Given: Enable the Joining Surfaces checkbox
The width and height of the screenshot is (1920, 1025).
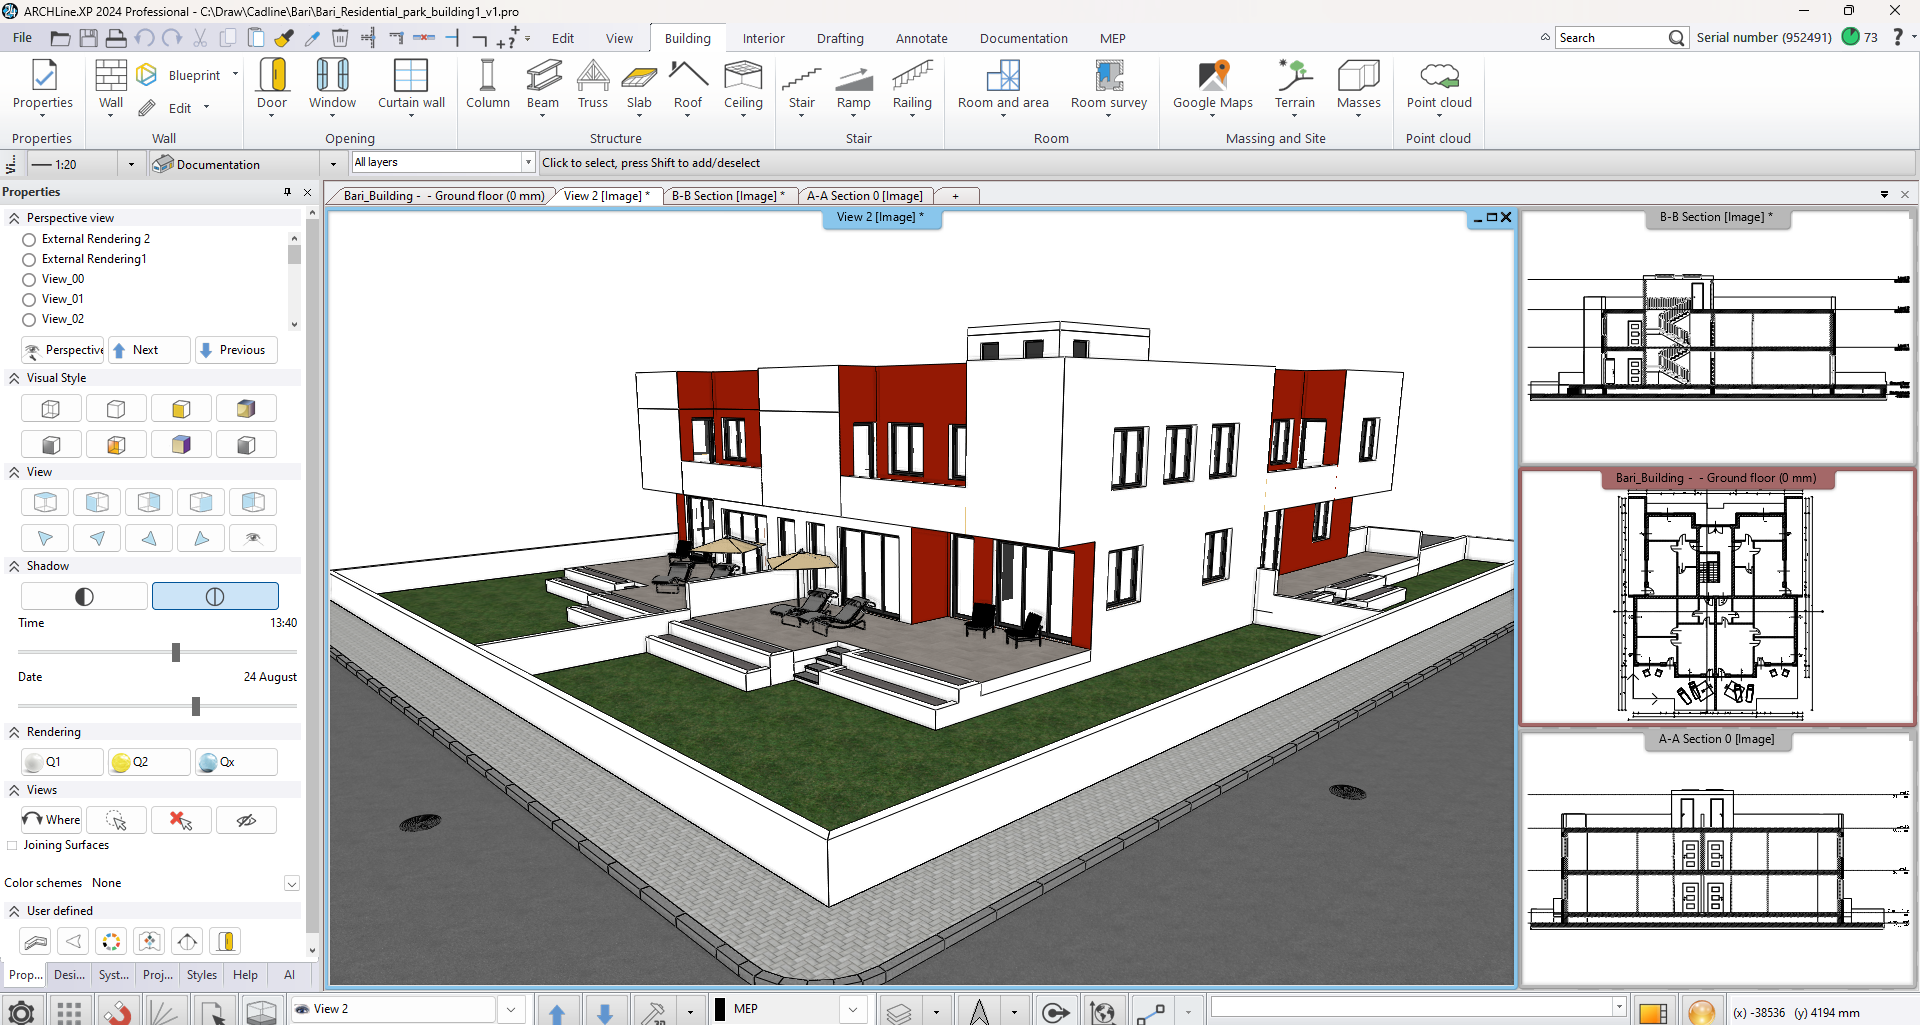Looking at the screenshot, I should click(x=13, y=846).
